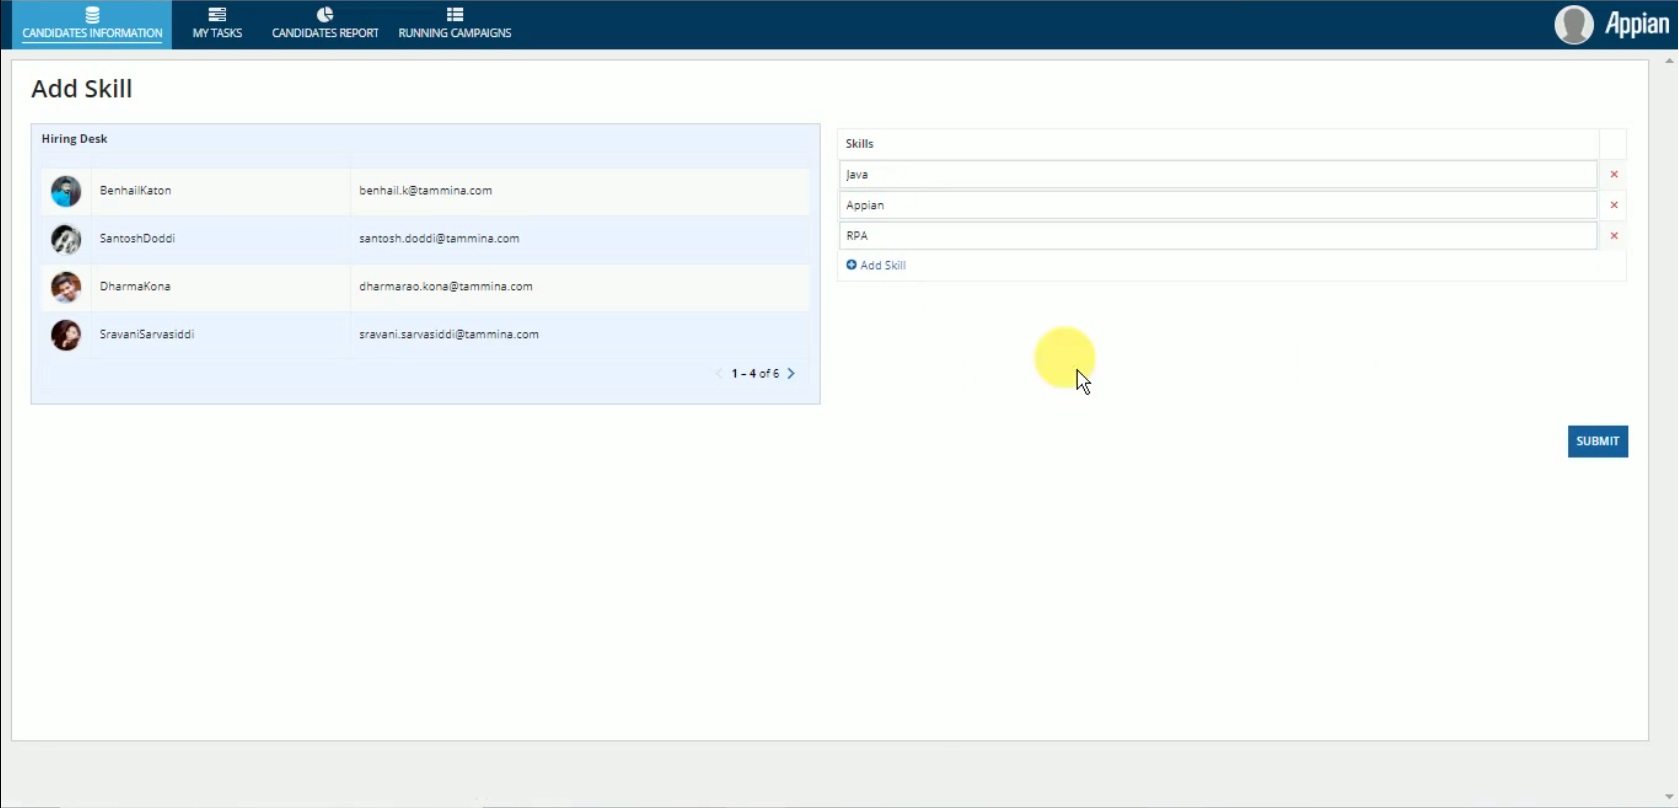Viewport: 1679px width, 808px height.
Task: Remove the RPA skill with its red X
Action: [x=1614, y=236]
